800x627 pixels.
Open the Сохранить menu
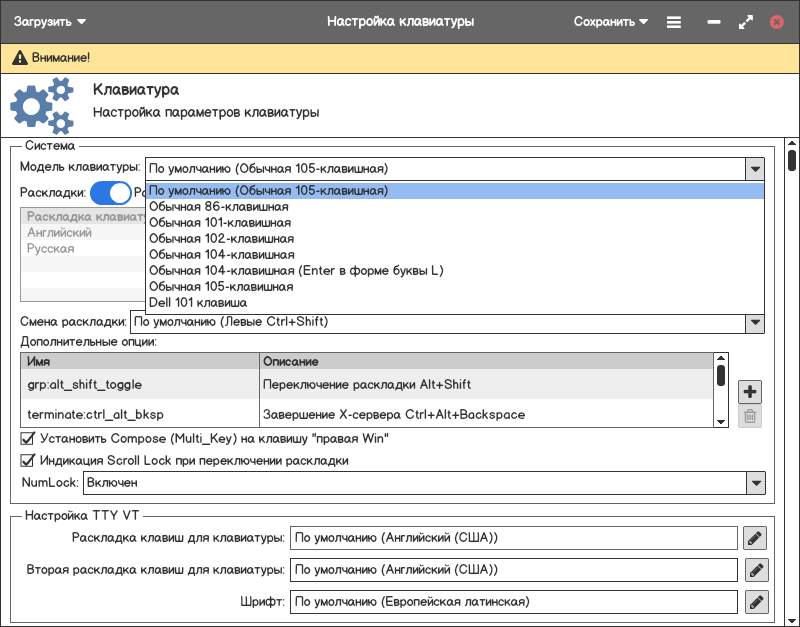point(610,21)
